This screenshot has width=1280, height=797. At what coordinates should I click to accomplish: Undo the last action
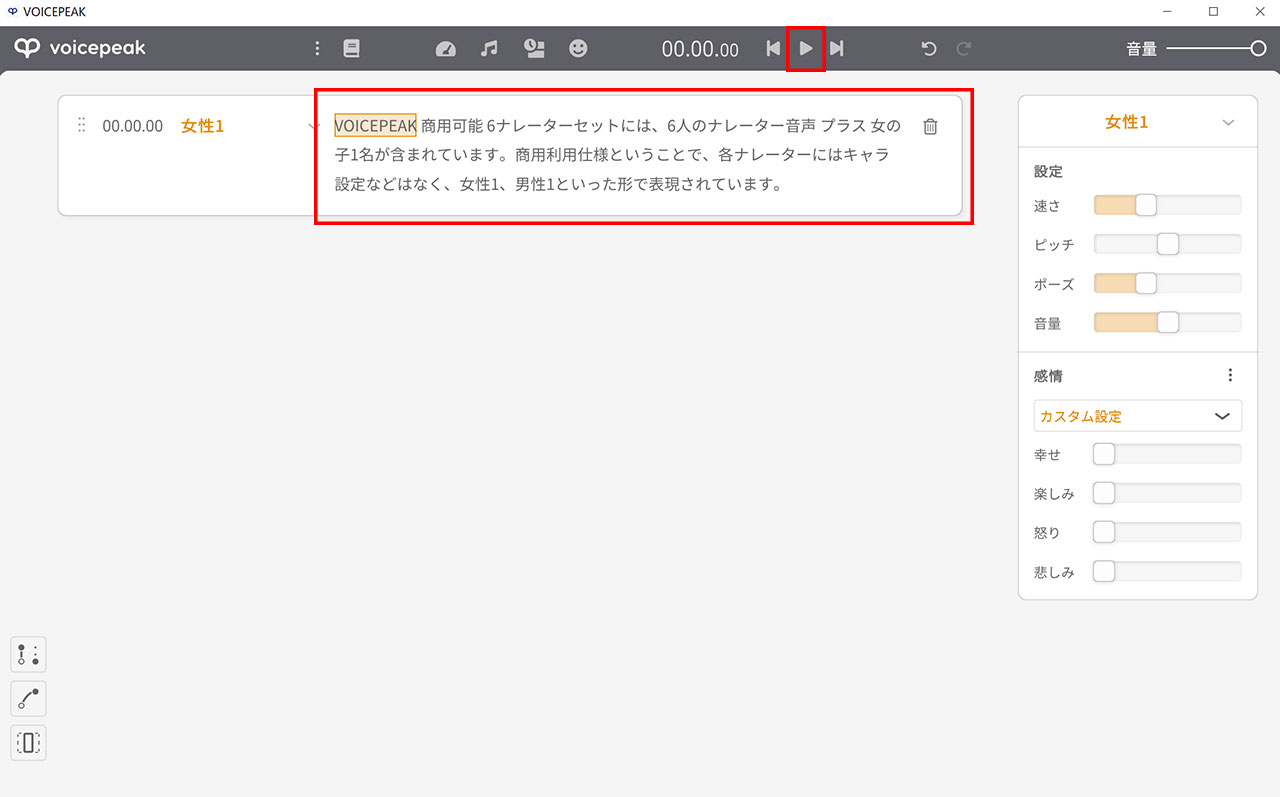coord(929,48)
